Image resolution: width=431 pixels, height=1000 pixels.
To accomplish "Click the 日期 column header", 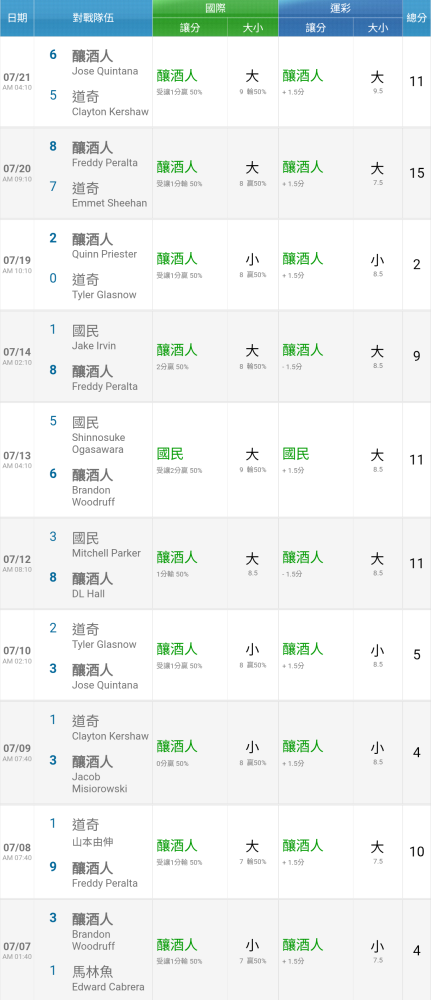I will click(17, 18).
